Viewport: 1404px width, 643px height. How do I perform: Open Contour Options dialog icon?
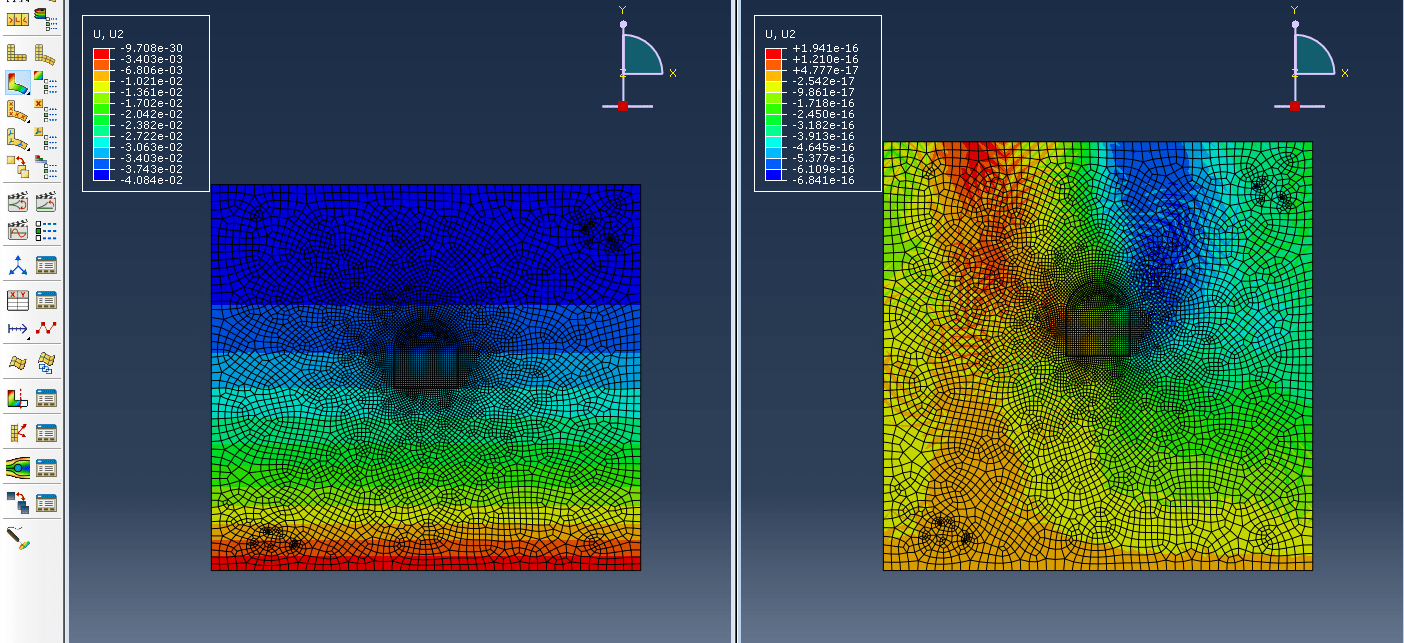tap(45, 82)
